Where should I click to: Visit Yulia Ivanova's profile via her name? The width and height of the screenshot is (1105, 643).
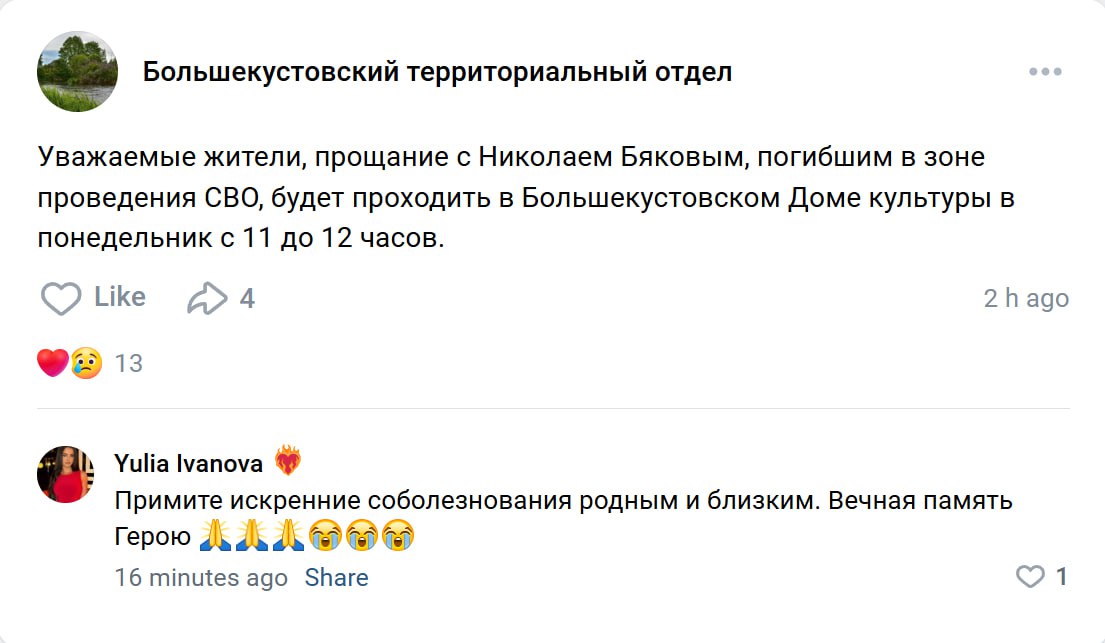coord(189,463)
